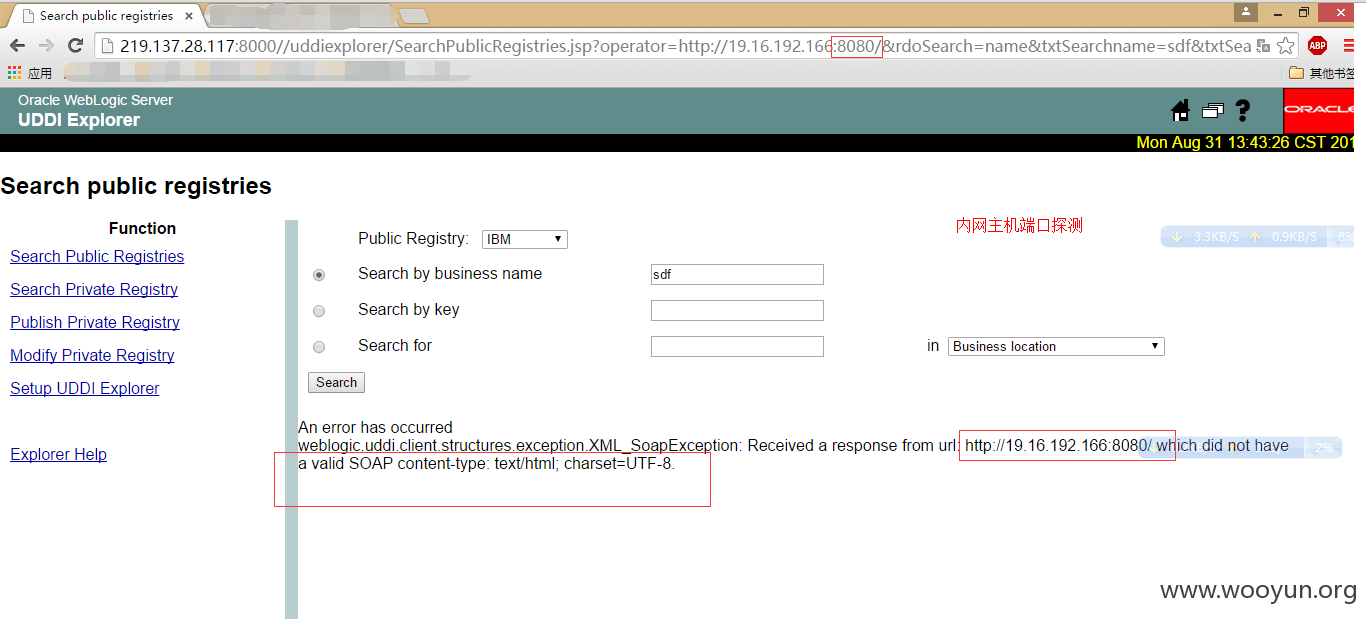Click the Function sidebar heading
This screenshot has height=619, width=1366.
[142, 228]
